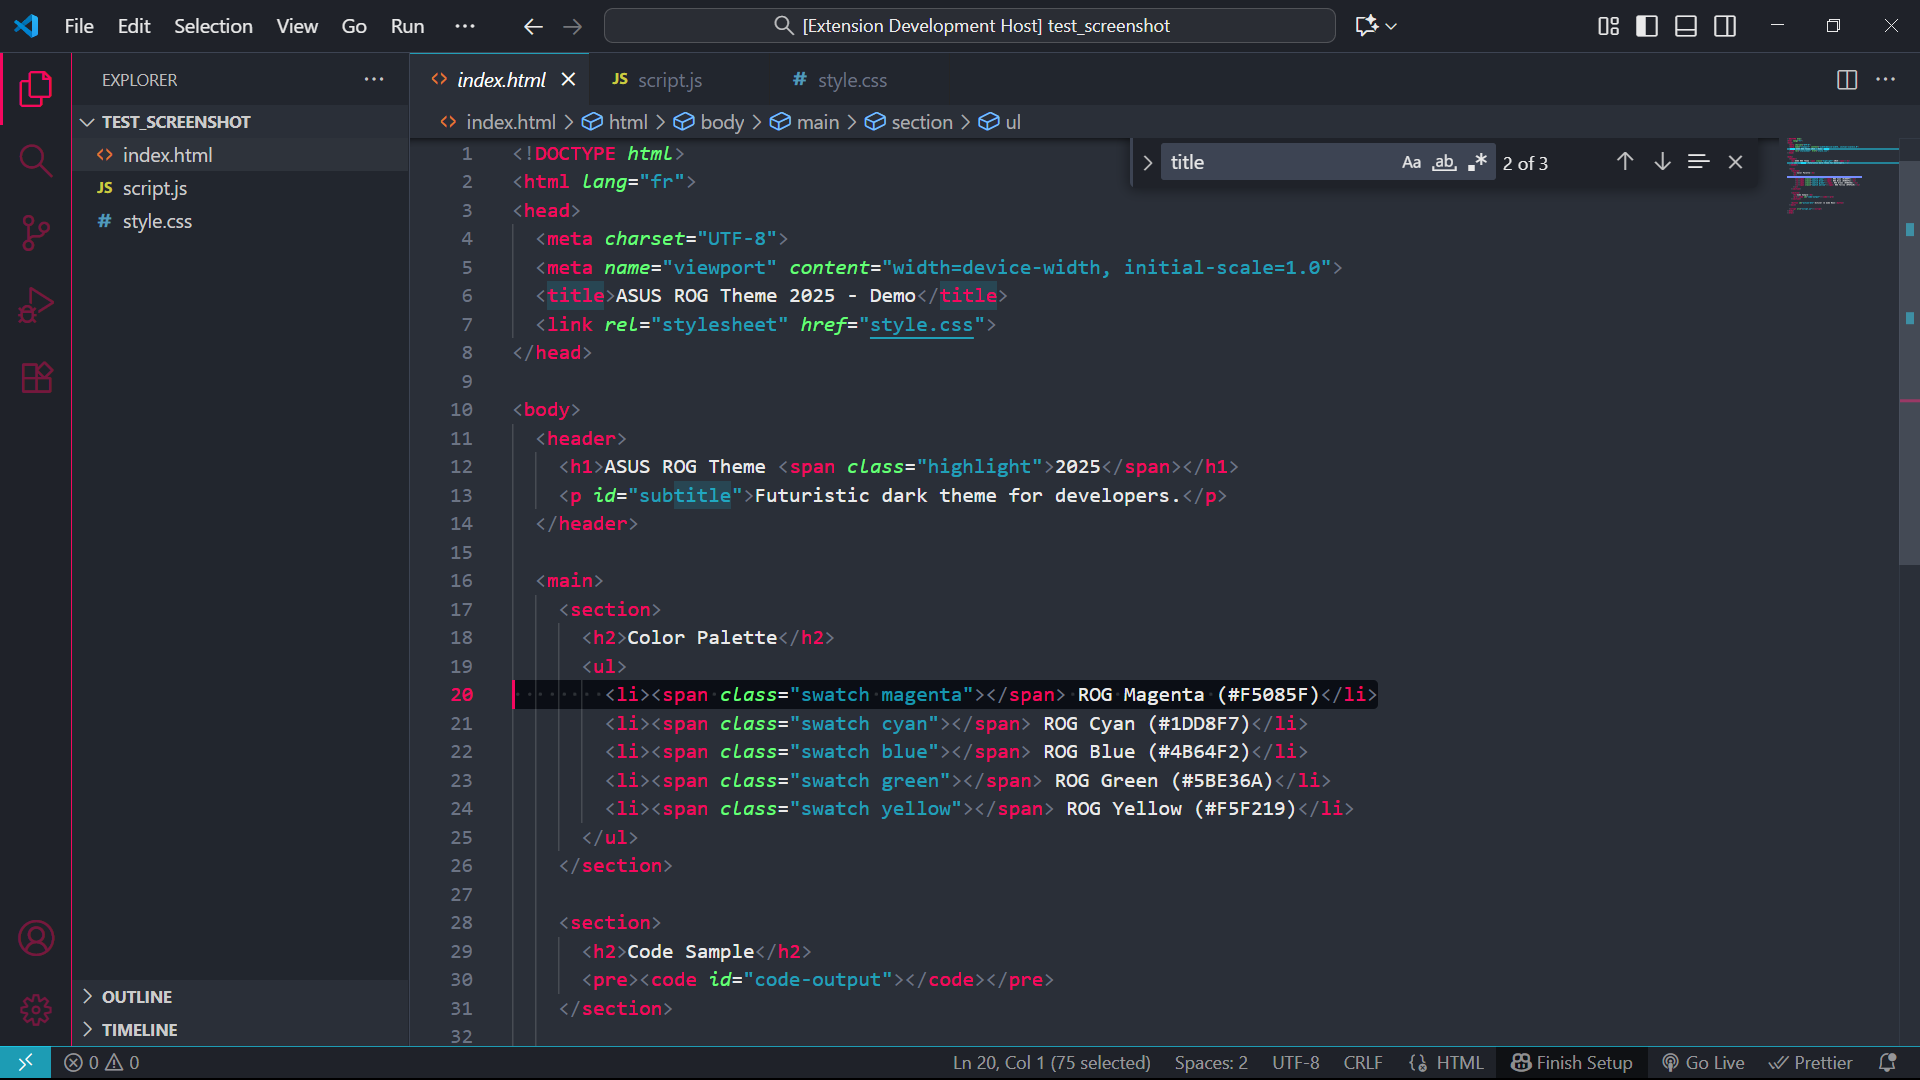Screen dimensions: 1920x1080
Task: Switch to the script.js tab
Action: [x=668, y=80]
